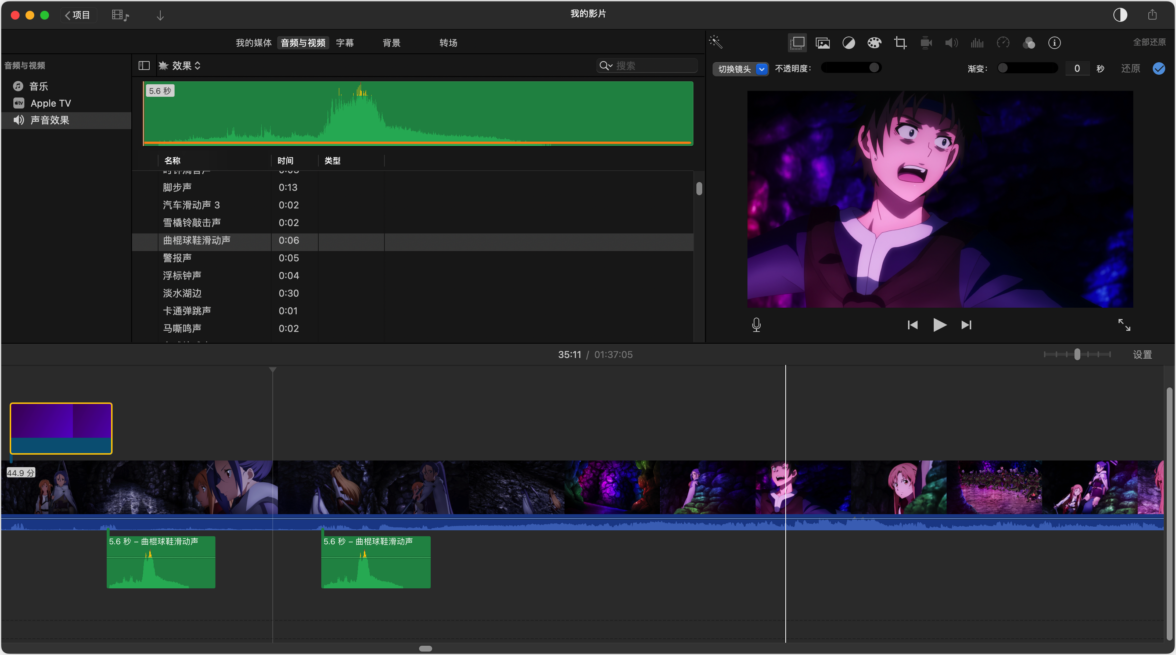The height and width of the screenshot is (655, 1176).
Task: Click the green audio waveform preview
Action: [x=418, y=113]
